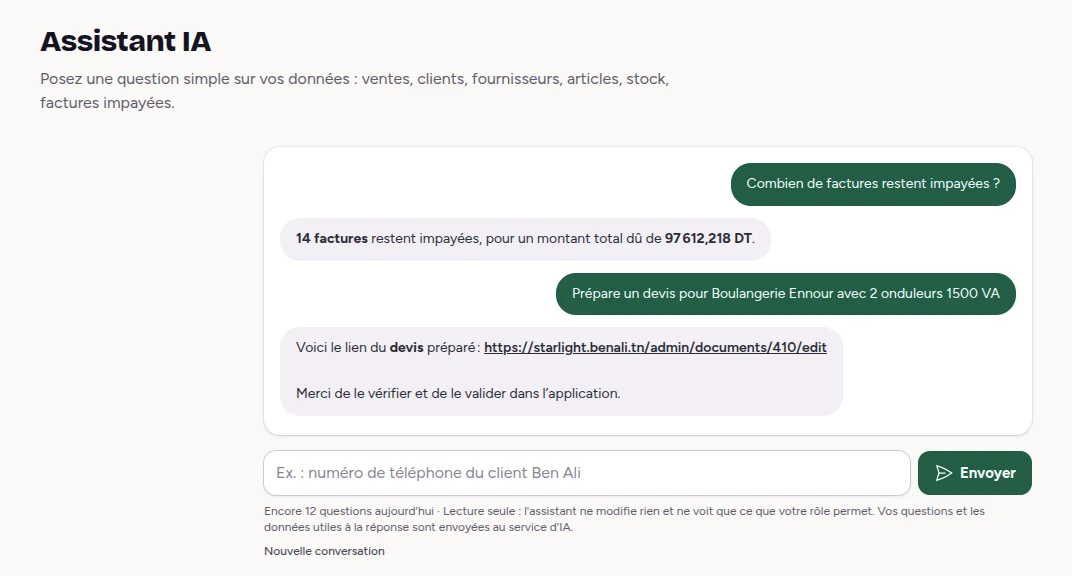Viewport: 1072px width, 576px height.
Task: Click the Assistant IA heading
Action: tap(126, 41)
